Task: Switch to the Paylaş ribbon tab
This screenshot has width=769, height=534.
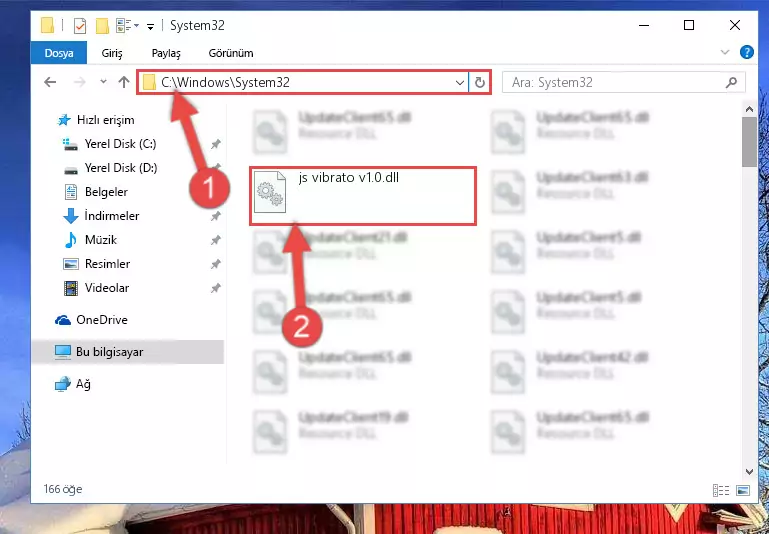Action: [166, 53]
